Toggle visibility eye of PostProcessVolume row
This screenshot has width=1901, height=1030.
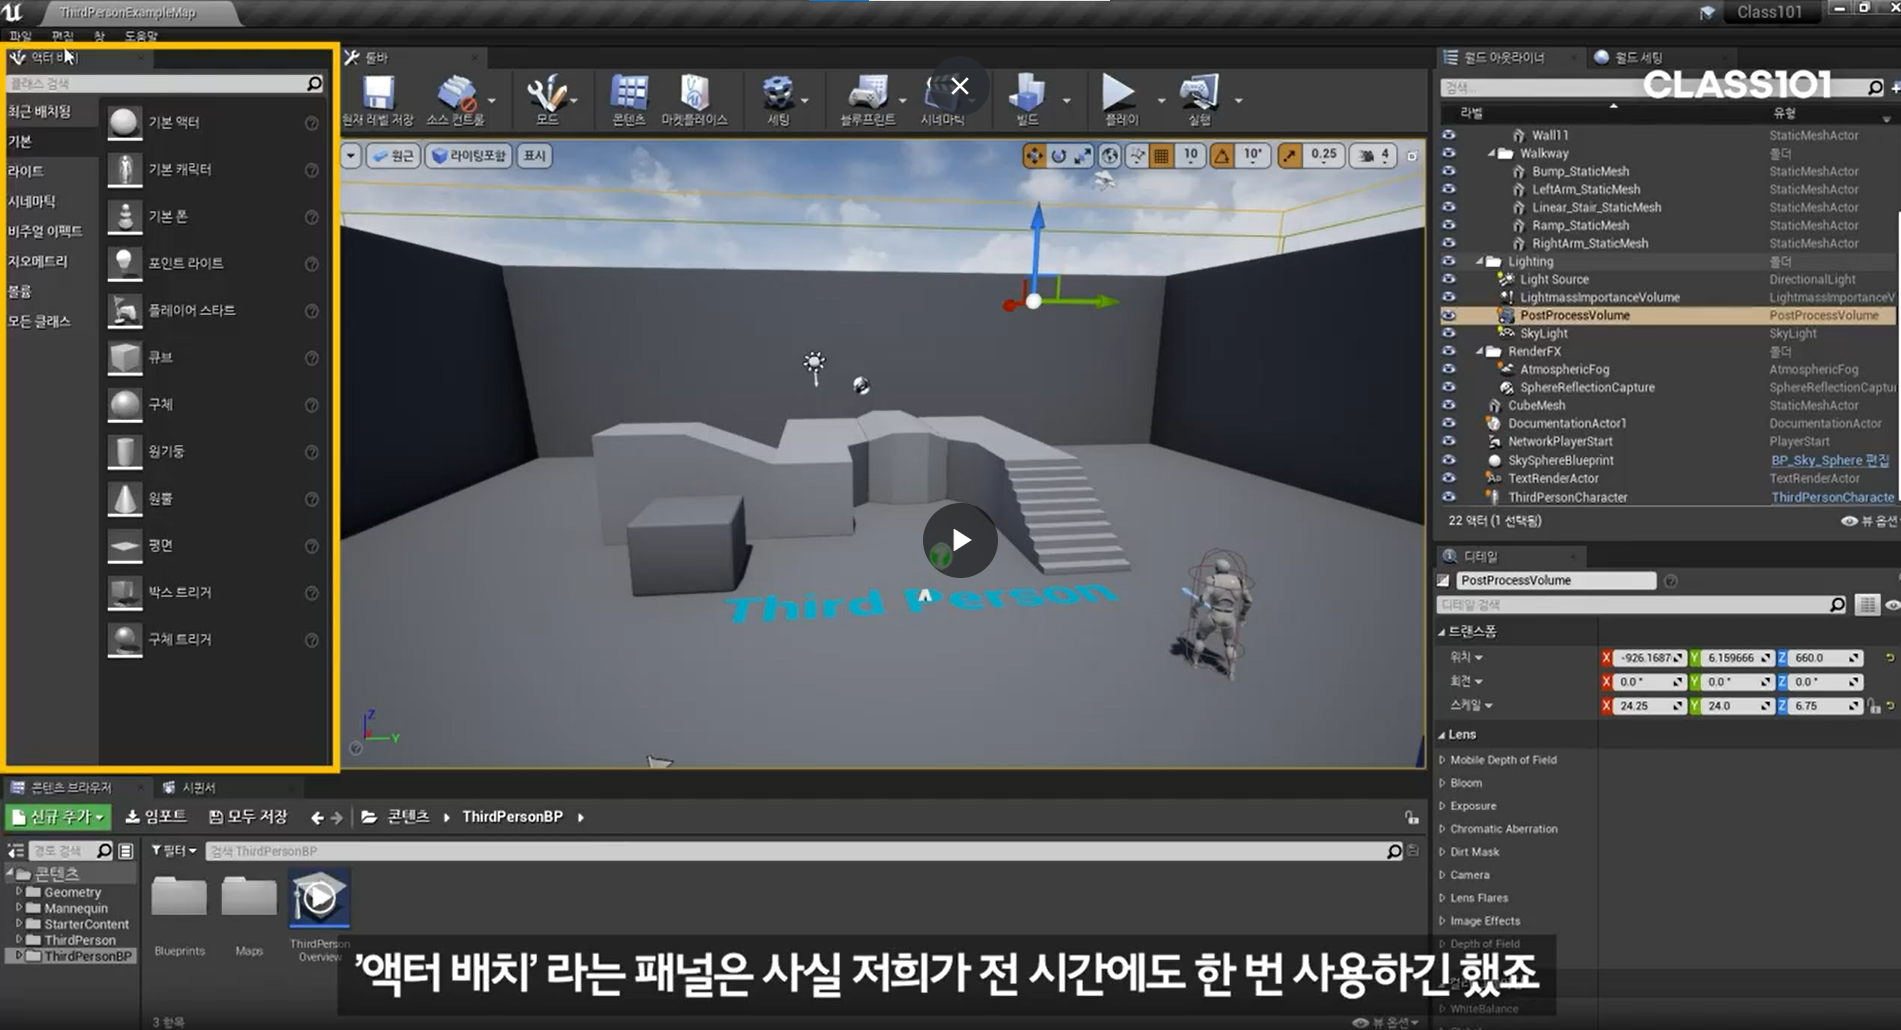pos(1448,315)
